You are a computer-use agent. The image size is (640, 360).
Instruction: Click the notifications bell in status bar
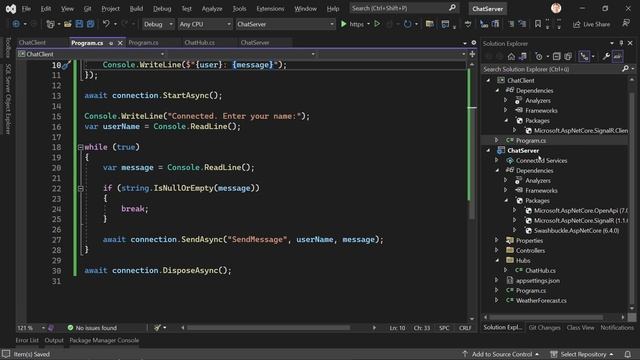coord(628,354)
